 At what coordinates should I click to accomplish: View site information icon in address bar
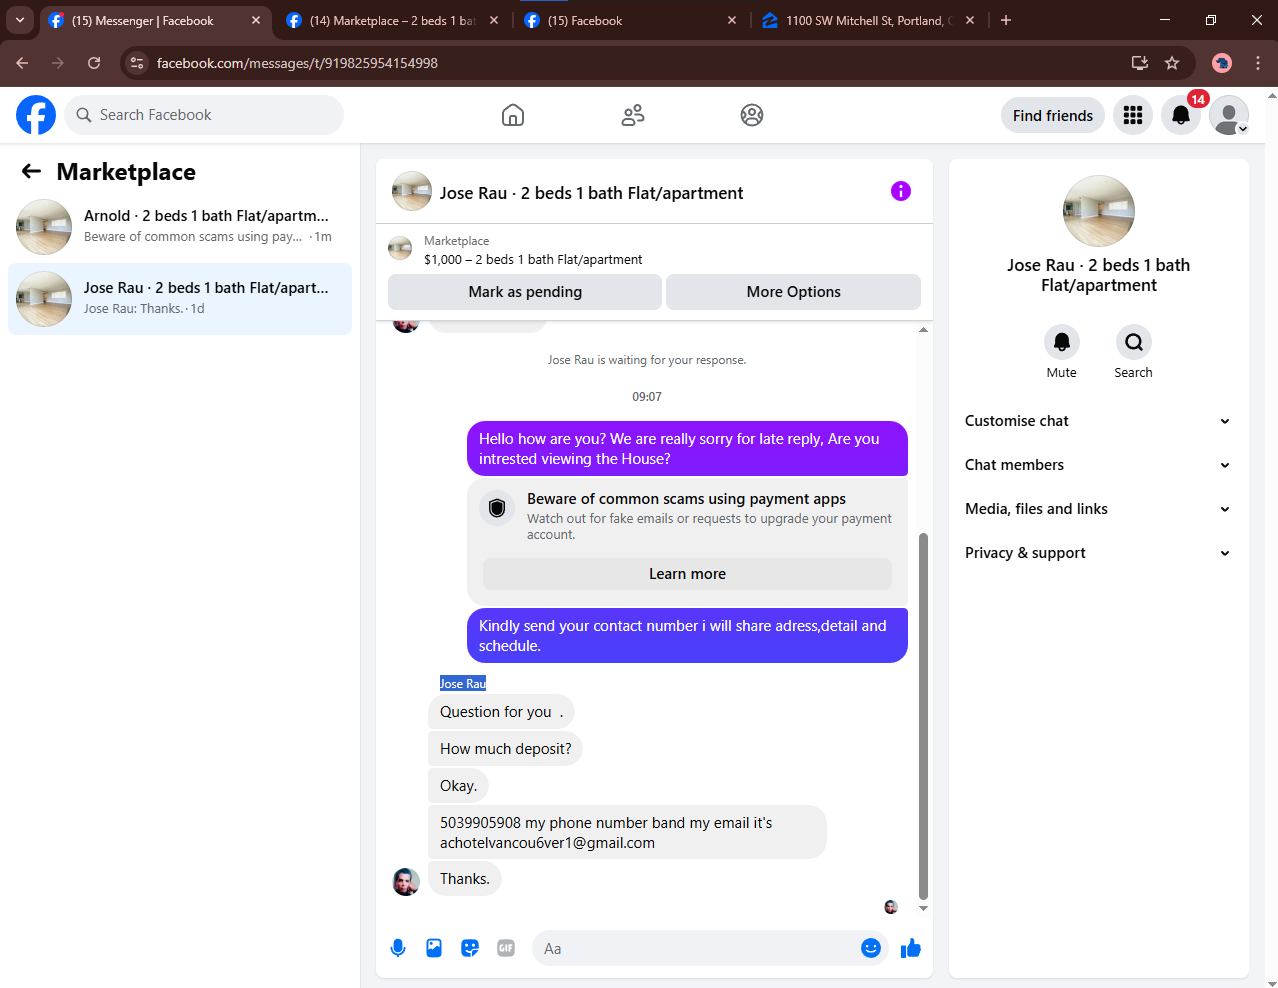pos(138,63)
